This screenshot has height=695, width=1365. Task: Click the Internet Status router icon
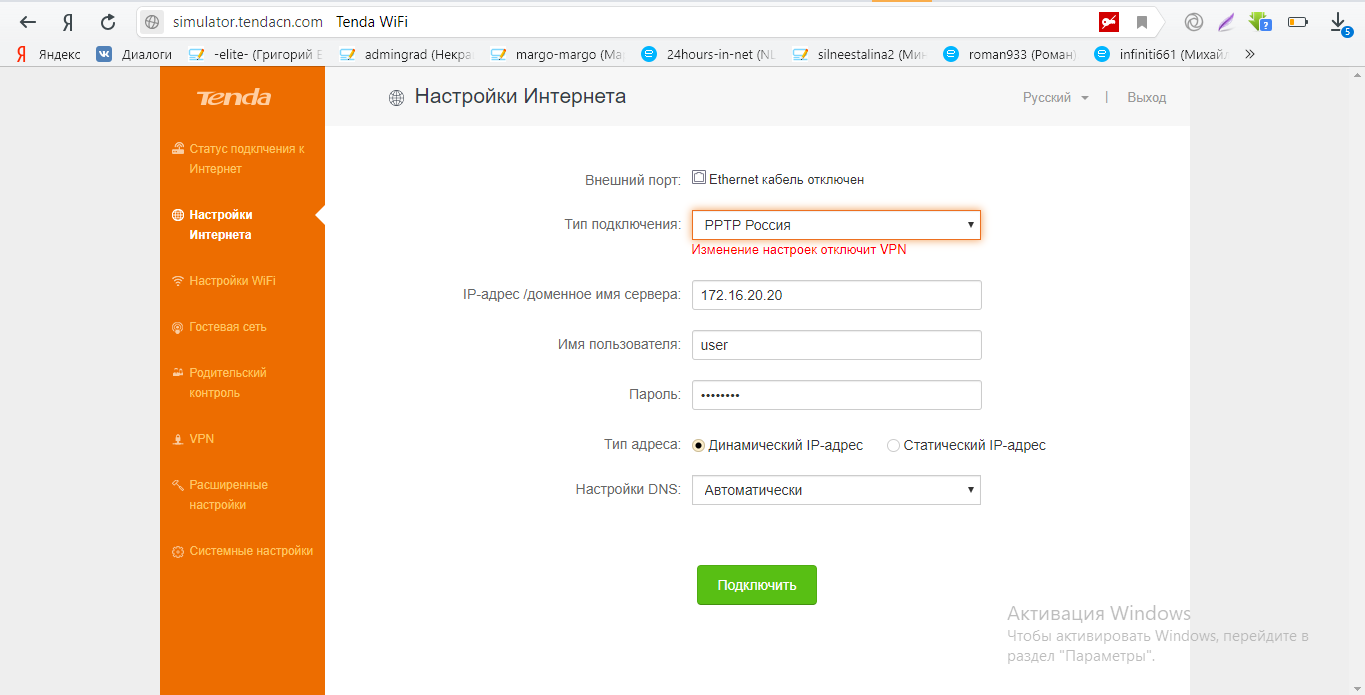coord(178,149)
